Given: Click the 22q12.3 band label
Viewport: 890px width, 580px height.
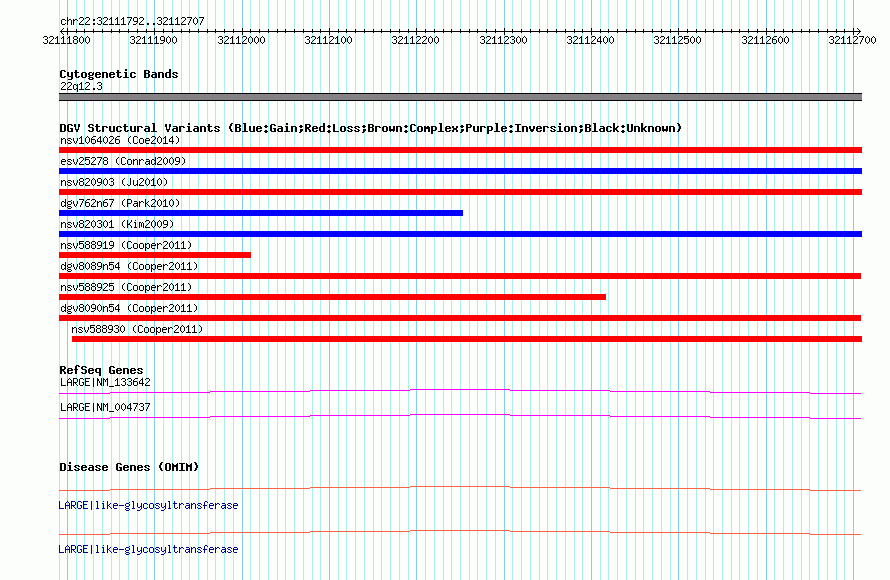Looking at the screenshot, I should (81, 86).
